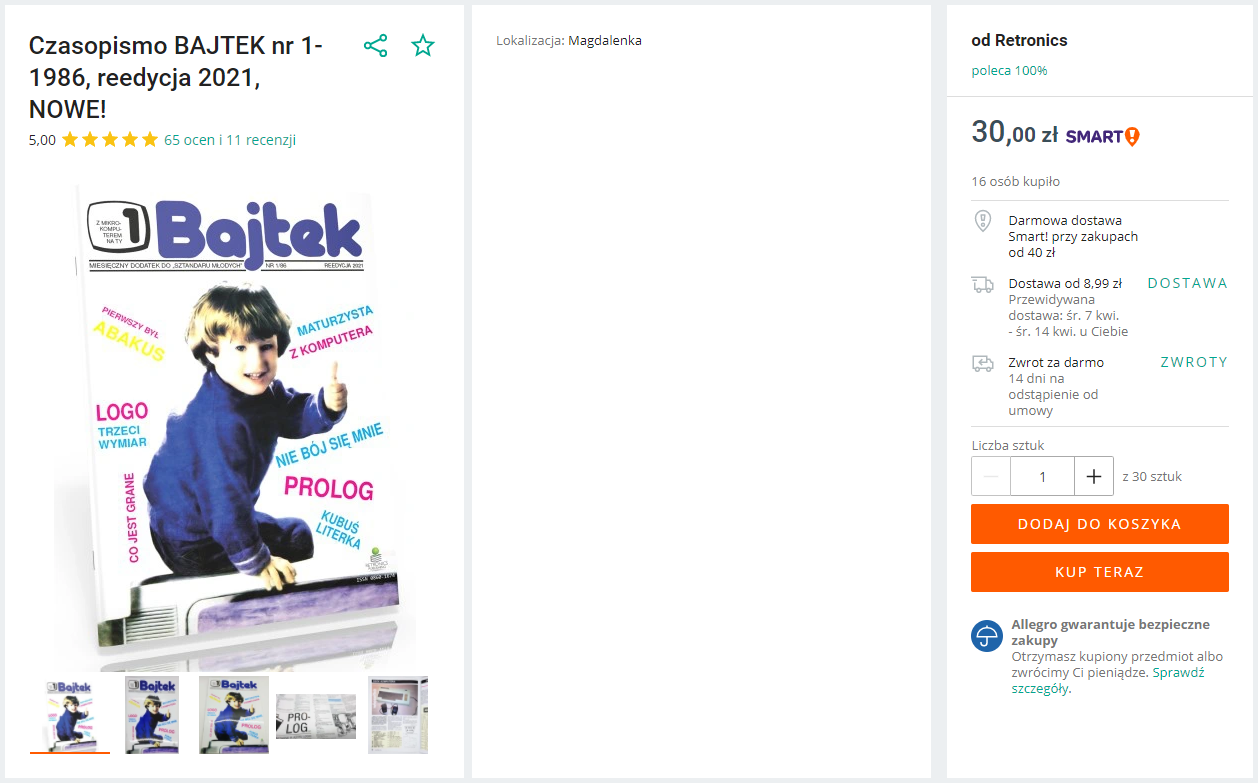Buy now with Kup teraz button
The width and height of the screenshot is (1258, 783).
[1099, 572]
